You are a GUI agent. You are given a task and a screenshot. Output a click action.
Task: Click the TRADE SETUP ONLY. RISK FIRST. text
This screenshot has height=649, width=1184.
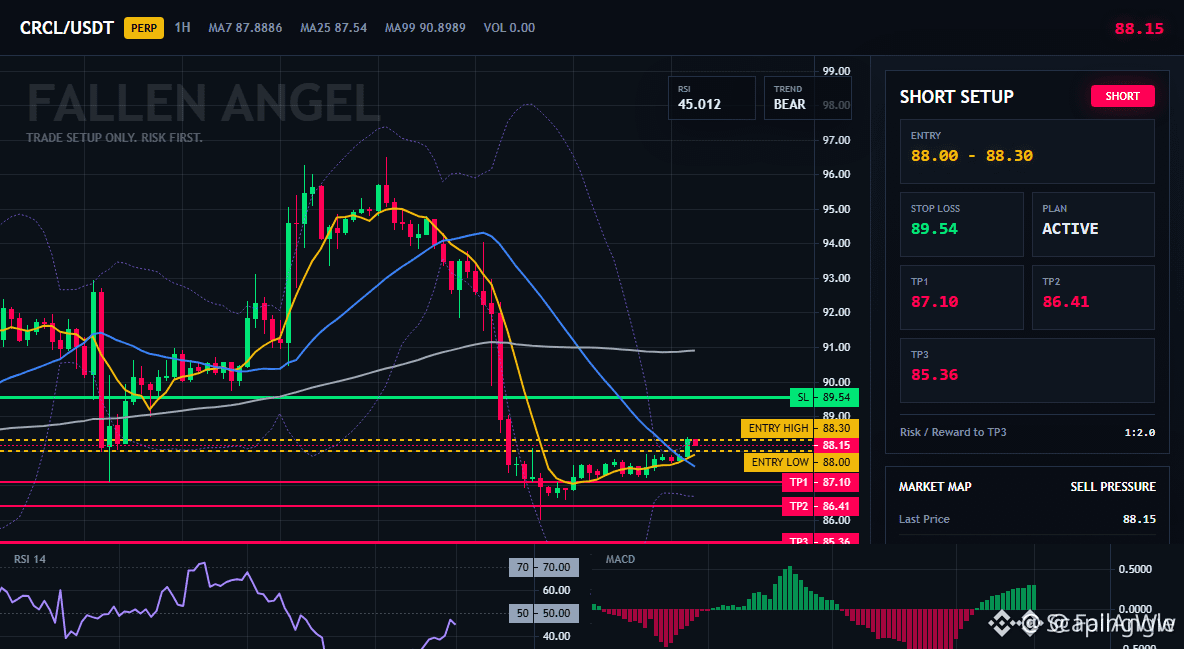click(x=114, y=138)
